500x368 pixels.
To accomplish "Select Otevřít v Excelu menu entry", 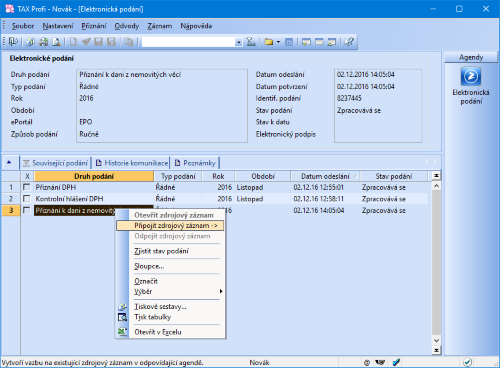I will (158, 332).
